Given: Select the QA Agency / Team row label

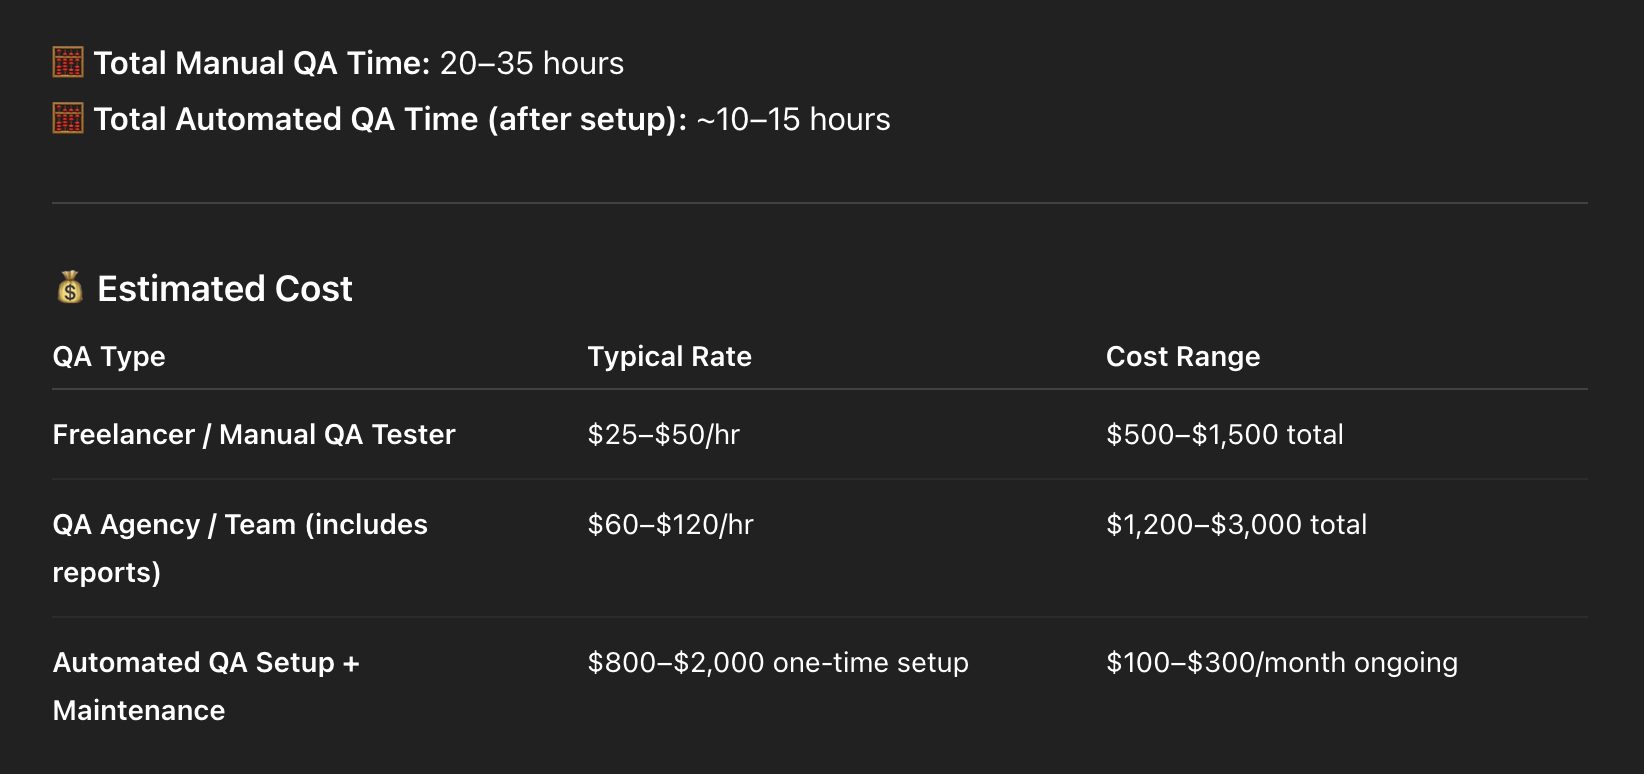Looking at the screenshot, I should point(240,525).
